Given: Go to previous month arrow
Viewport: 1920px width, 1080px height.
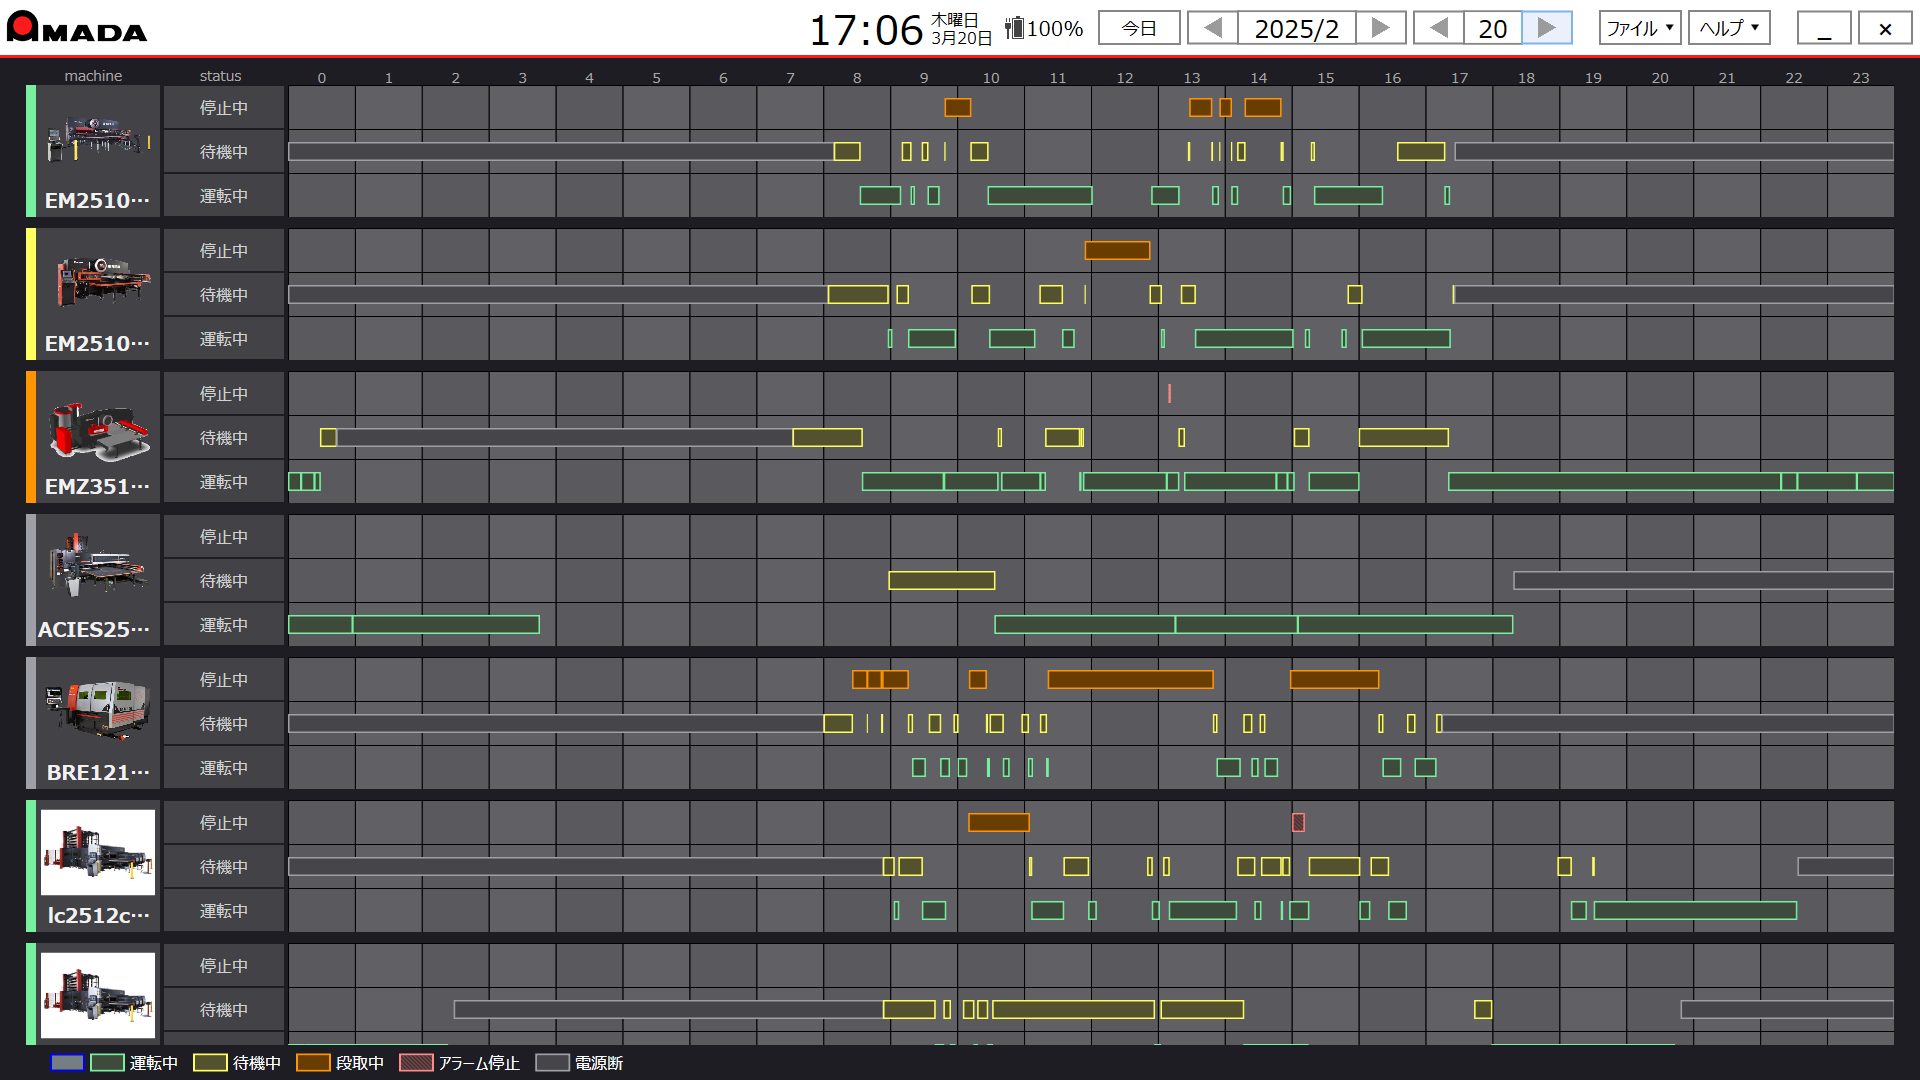Looking at the screenshot, I should [1213, 28].
